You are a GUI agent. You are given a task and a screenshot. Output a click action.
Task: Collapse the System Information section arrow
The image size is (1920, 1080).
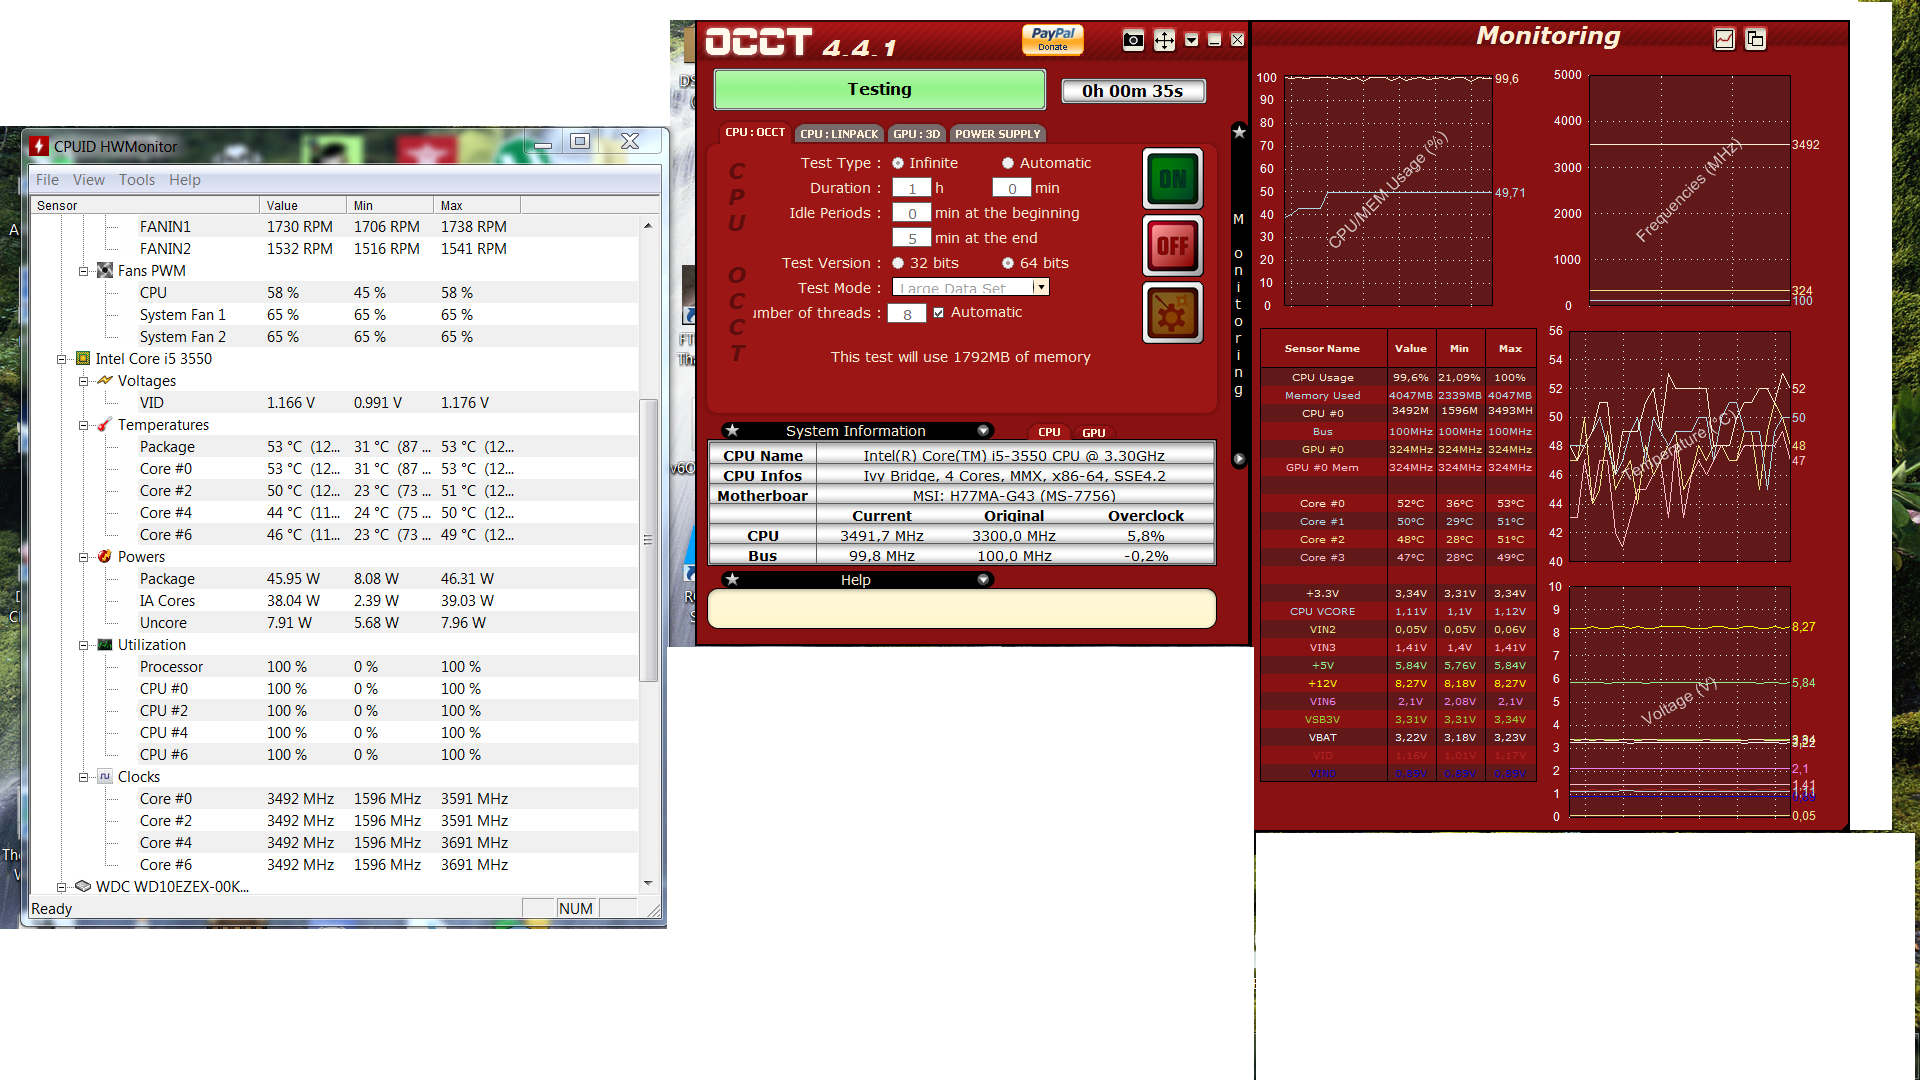point(983,431)
